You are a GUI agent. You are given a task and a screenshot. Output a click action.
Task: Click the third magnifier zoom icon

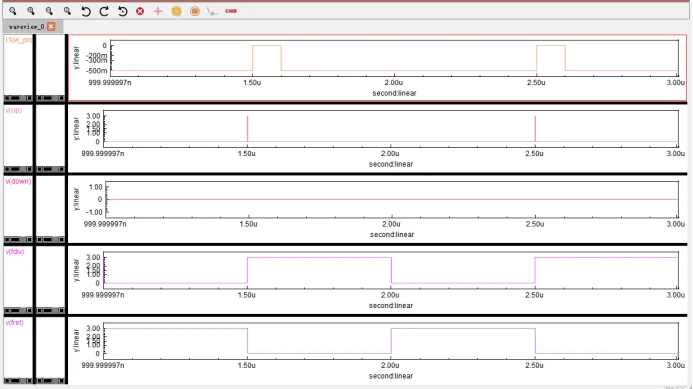click(49, 11)
